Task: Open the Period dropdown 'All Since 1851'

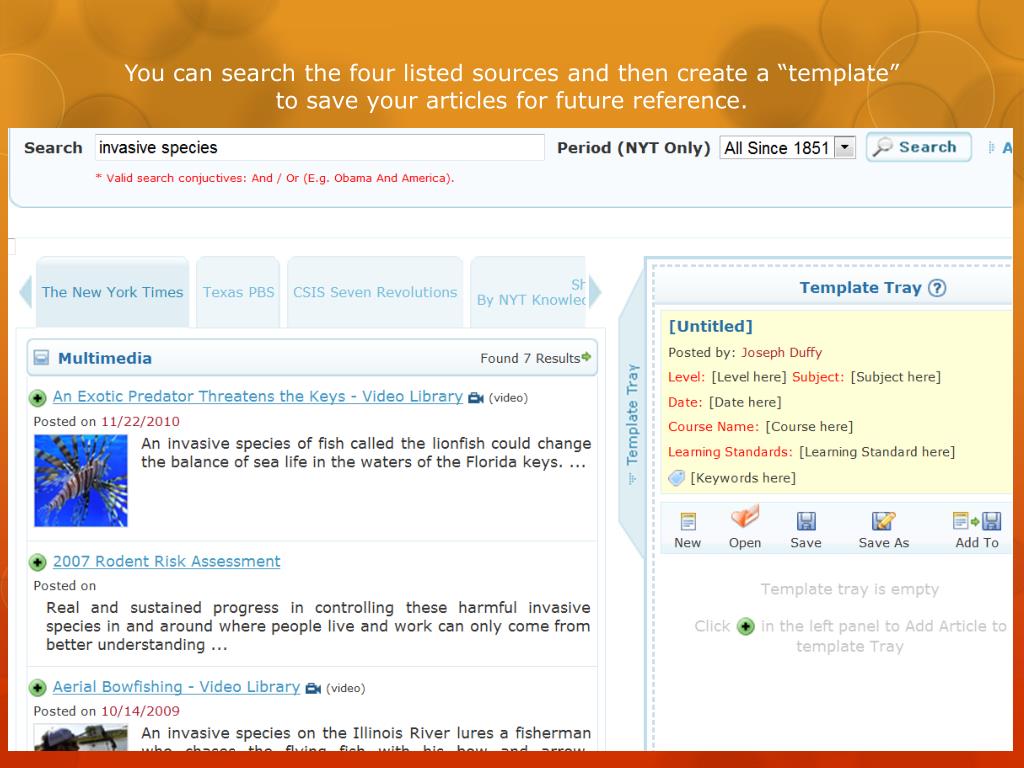Action: (845, 148)
